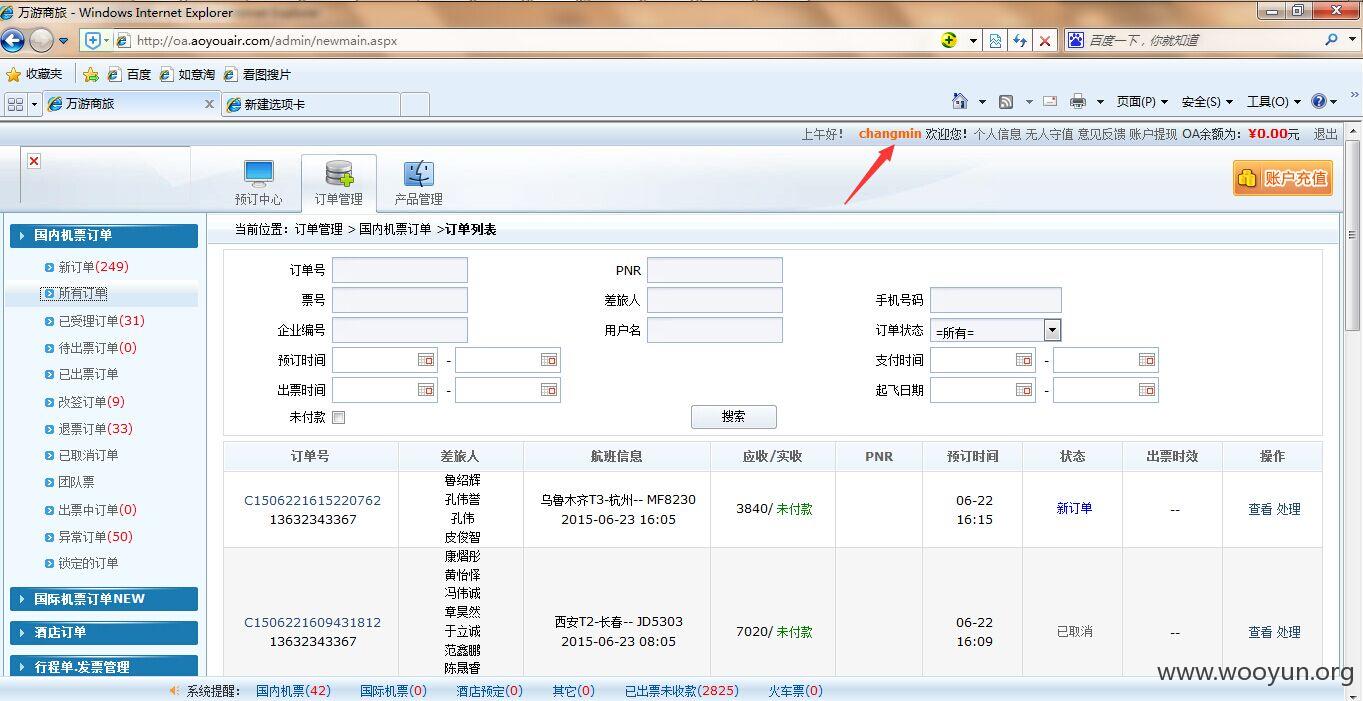Open the tab list dropdown arrow
The width and height of the screenshot is (1363, 701).
tap(35, 104)
